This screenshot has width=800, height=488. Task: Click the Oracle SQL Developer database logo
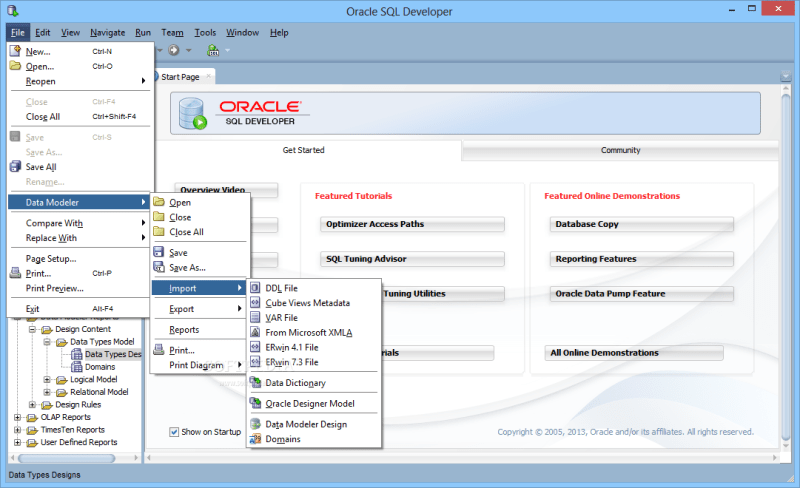193,113
